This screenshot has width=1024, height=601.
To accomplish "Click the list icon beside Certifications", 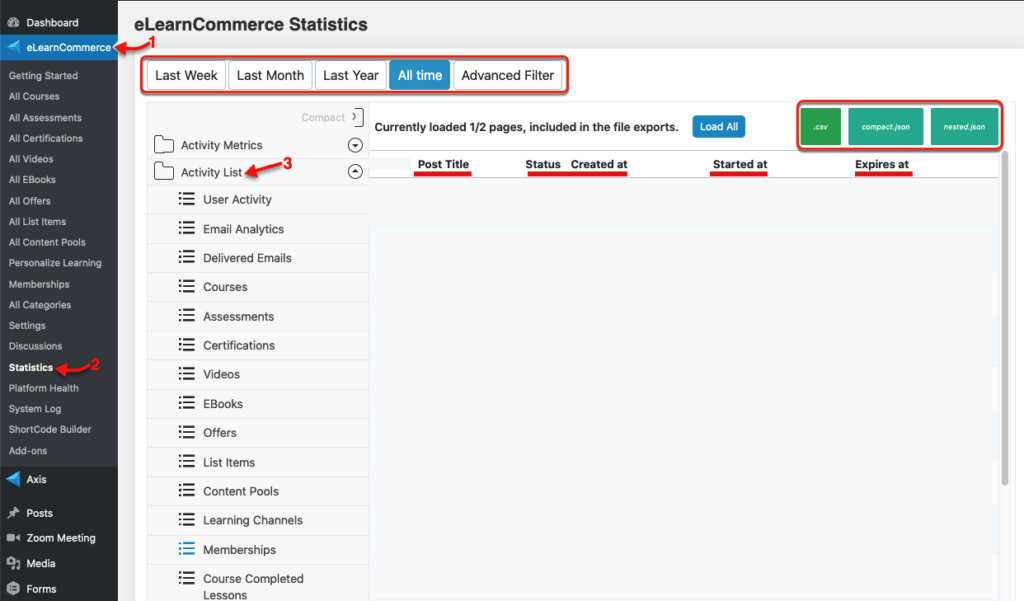I will pyautogui.click(x=187, y=344).
